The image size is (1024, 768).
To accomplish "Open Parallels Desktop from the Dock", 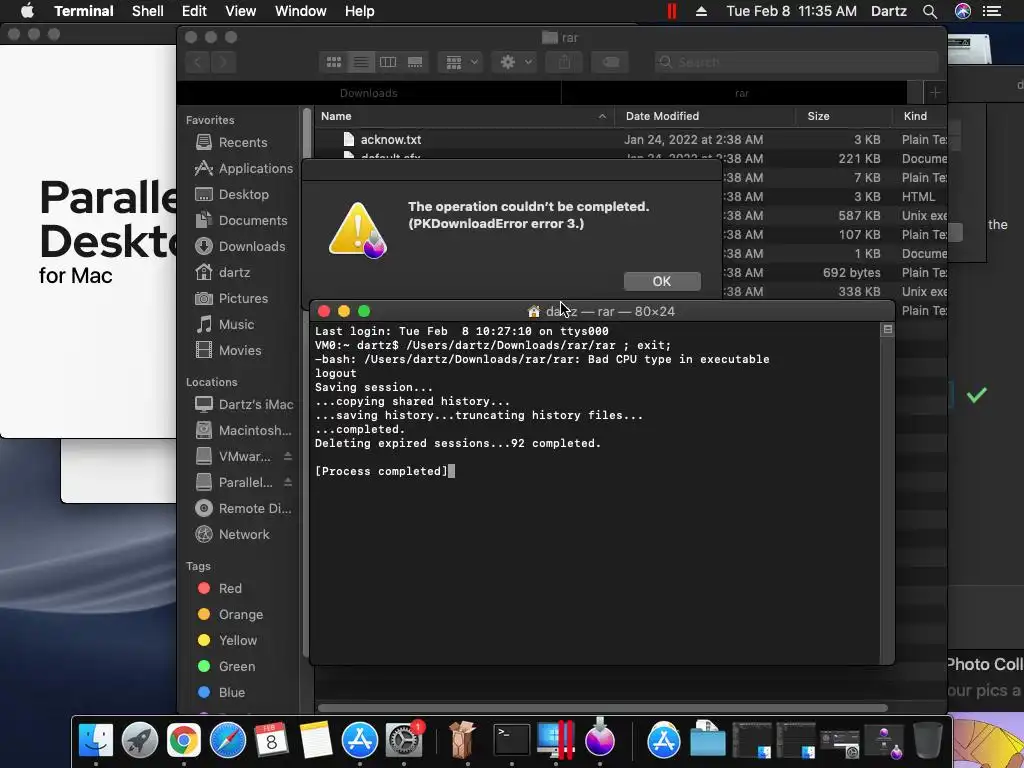I will 556,741.
